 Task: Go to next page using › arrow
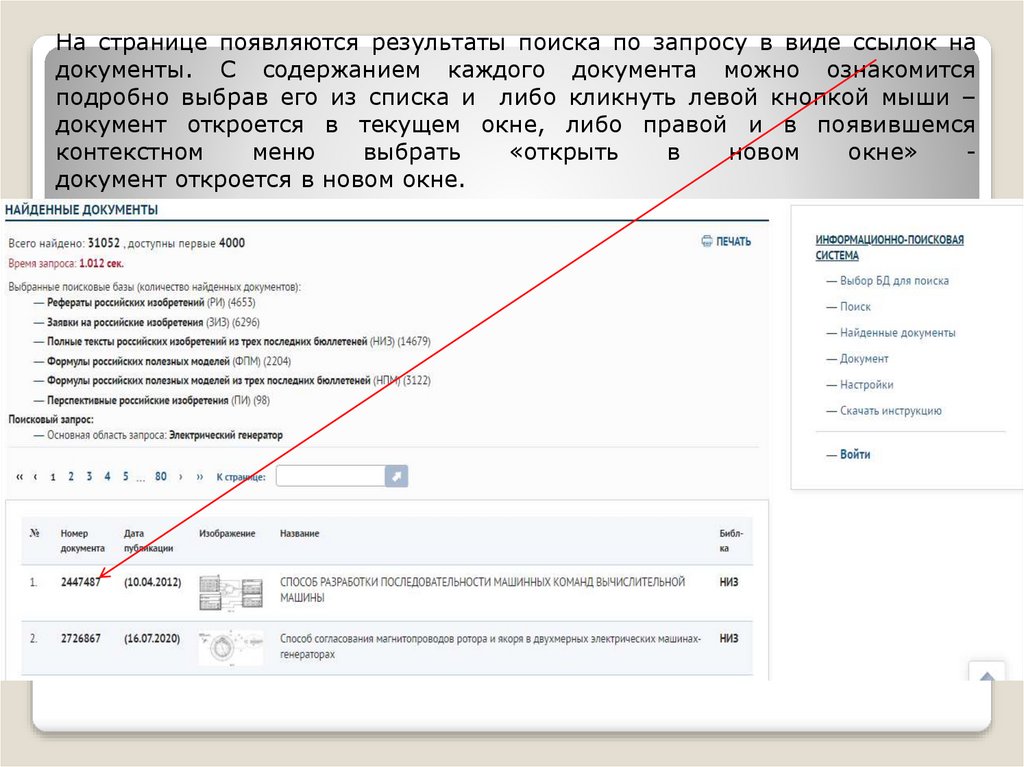pyautogui.click(x=181, y=477)
